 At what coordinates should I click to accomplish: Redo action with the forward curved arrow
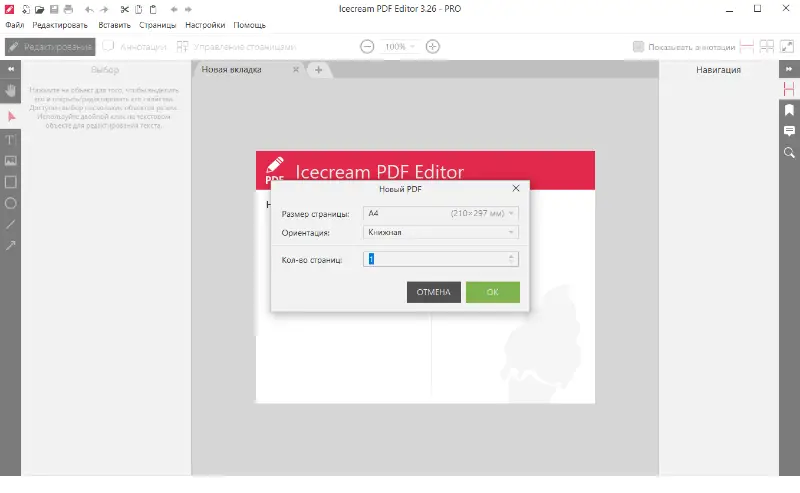[x=104, y=9]
